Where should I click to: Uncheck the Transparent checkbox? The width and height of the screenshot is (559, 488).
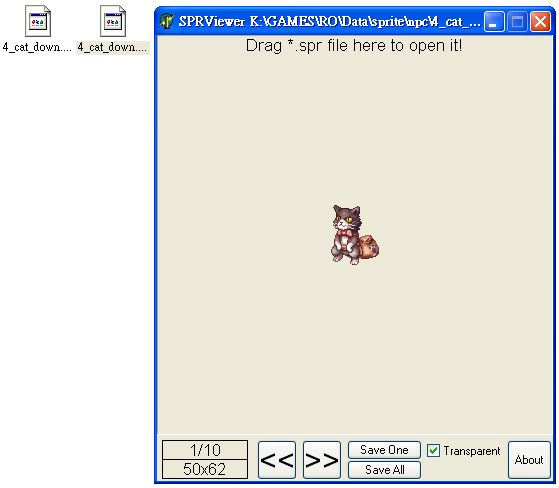tap(433, 451)
